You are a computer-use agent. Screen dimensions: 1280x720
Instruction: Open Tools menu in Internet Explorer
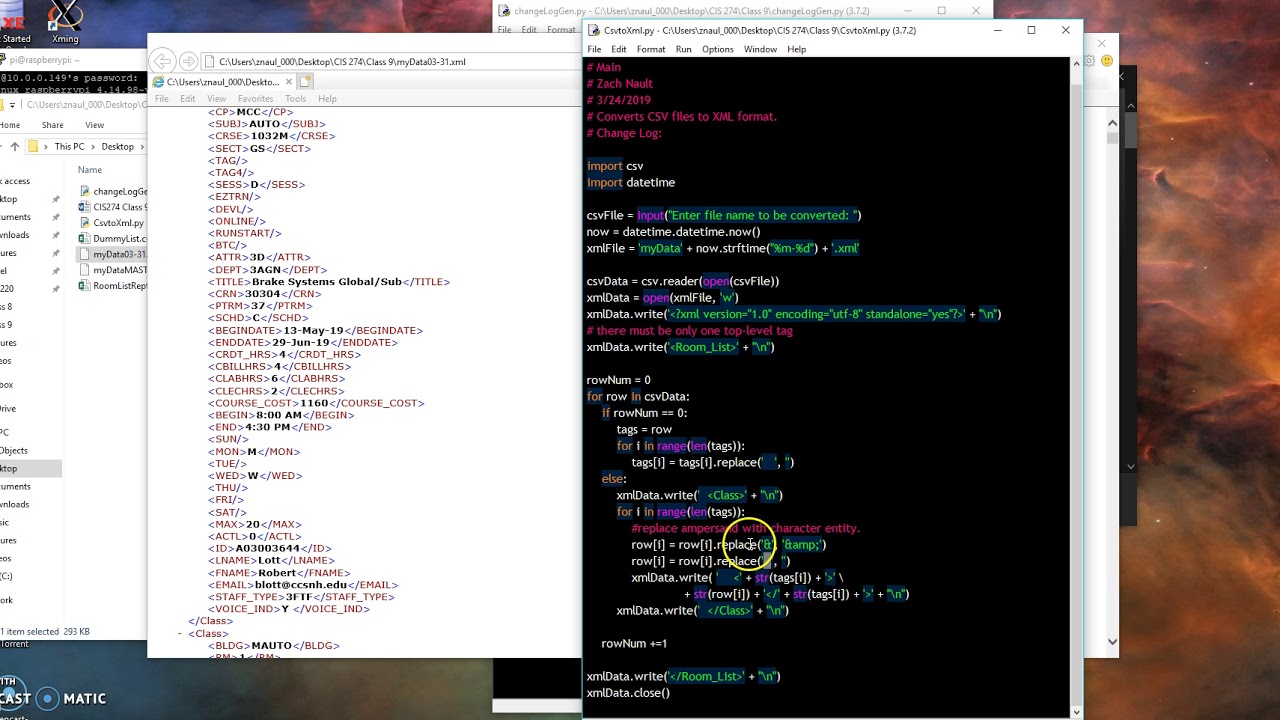[295, 99]
